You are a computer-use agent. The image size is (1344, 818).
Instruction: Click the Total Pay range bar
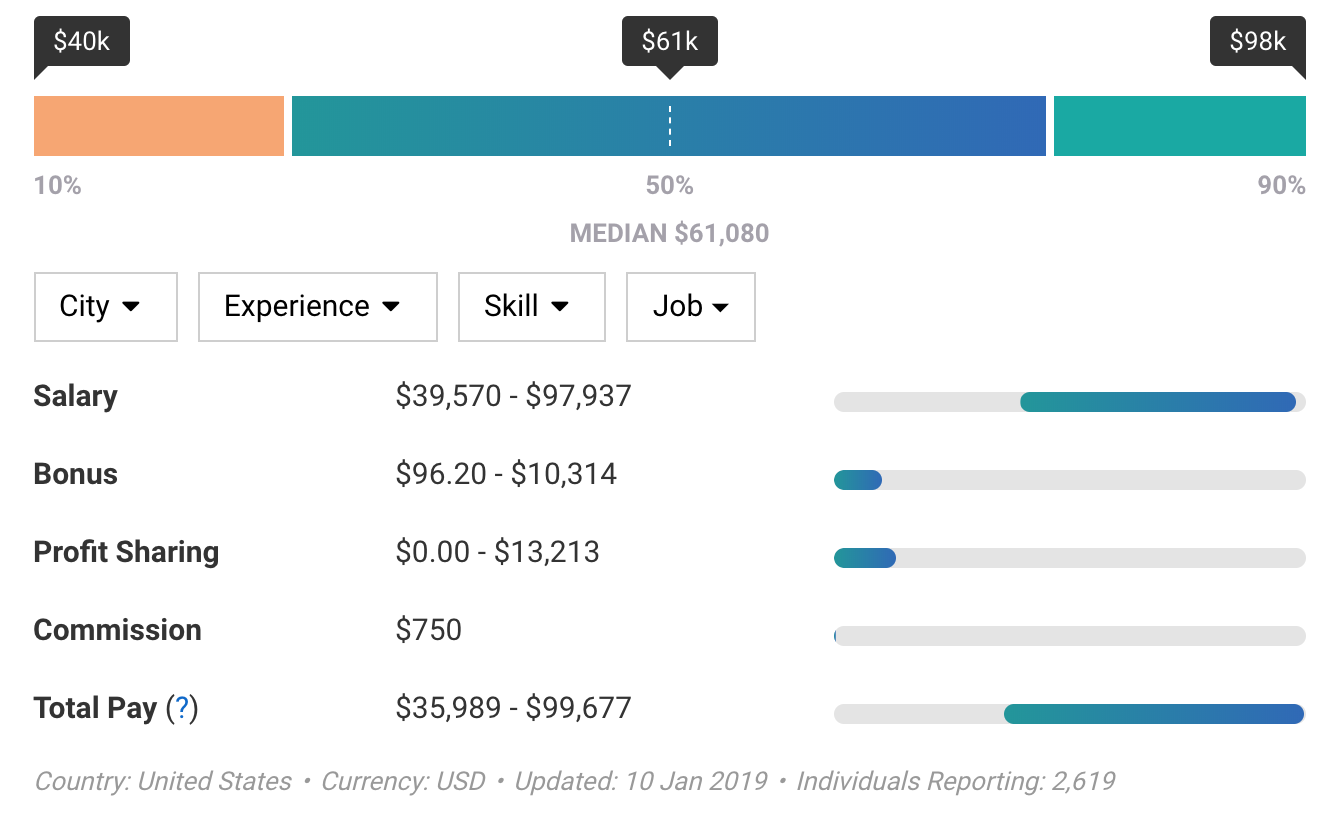click(x=1153, y=714)
